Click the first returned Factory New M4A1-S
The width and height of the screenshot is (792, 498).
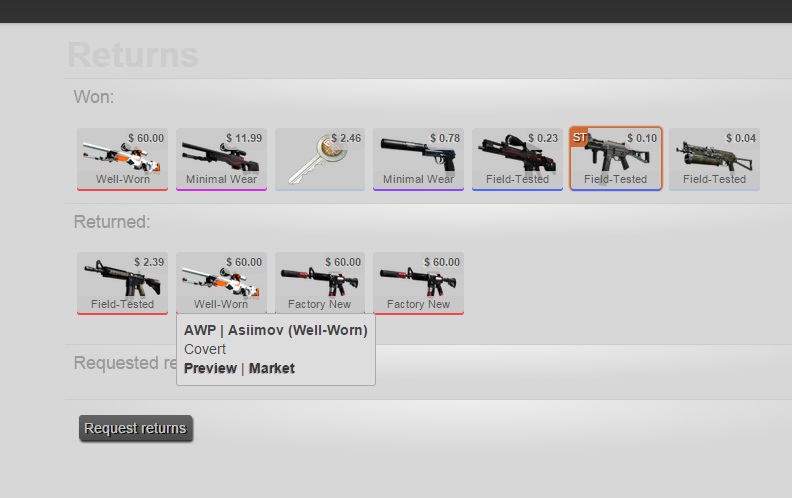point(320,283)
